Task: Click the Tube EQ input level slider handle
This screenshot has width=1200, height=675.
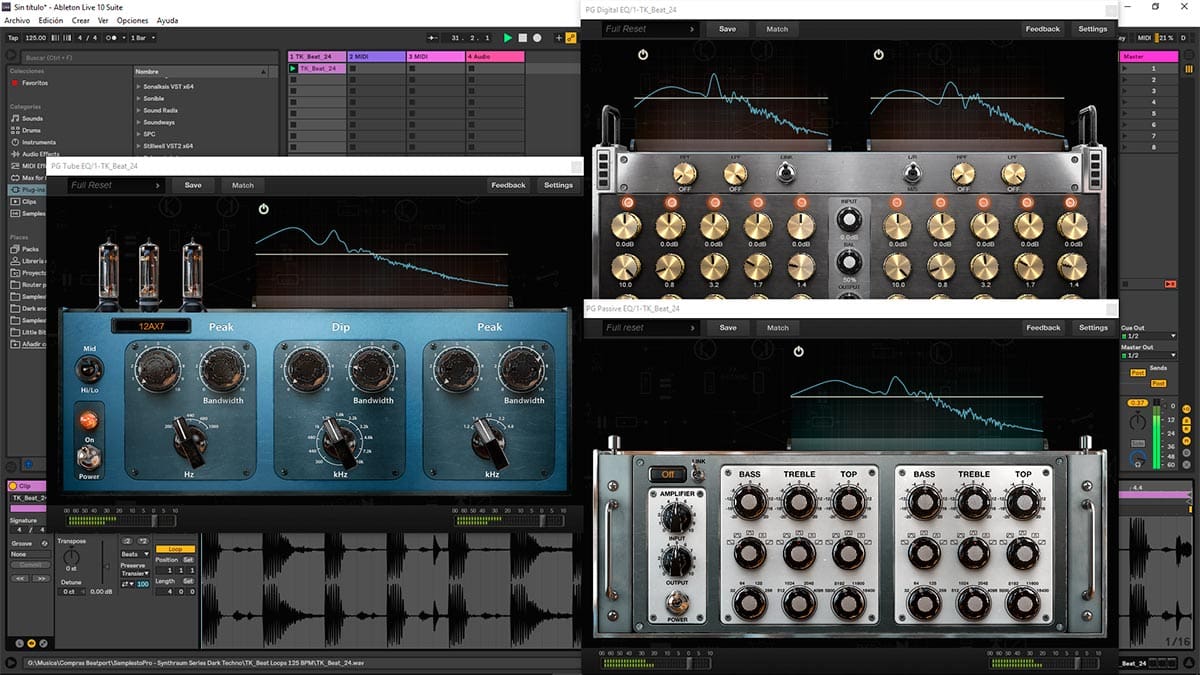Action: point(155,520)
